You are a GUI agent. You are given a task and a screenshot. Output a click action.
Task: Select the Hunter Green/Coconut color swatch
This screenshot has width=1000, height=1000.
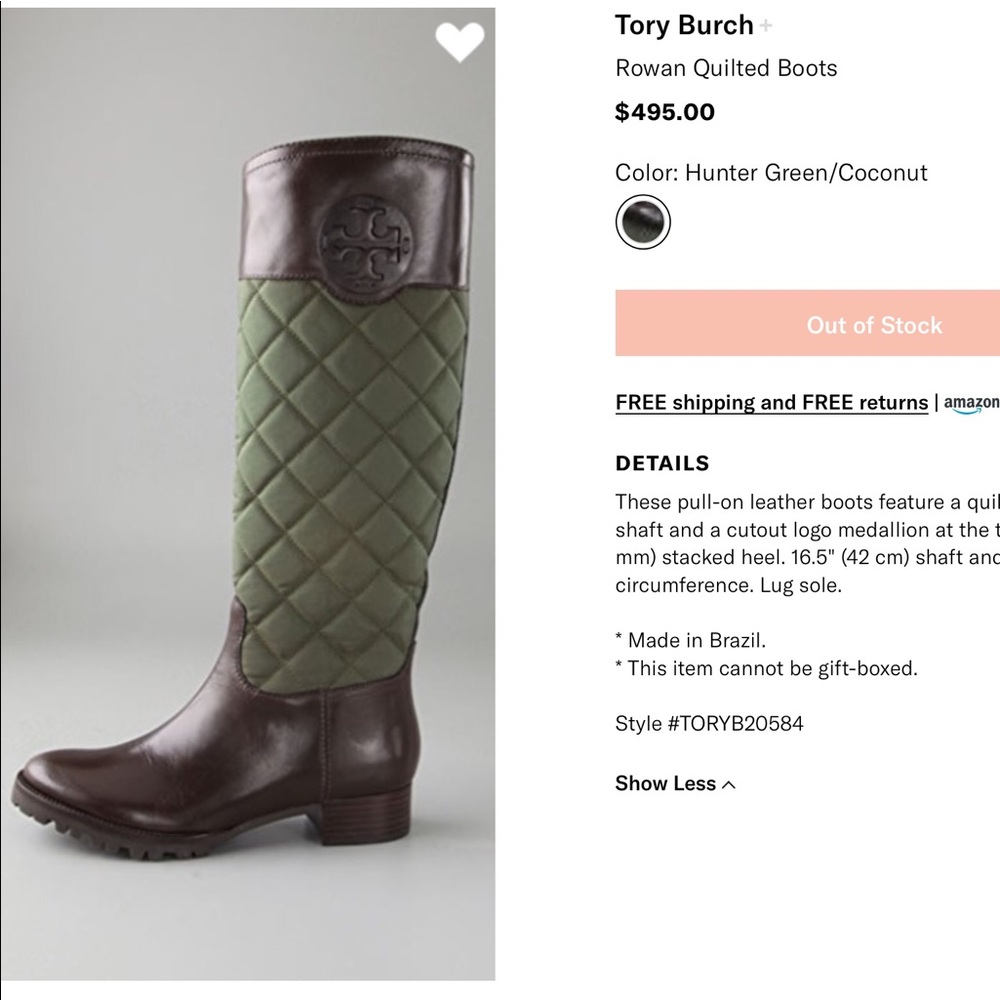(x=642, y=222)
